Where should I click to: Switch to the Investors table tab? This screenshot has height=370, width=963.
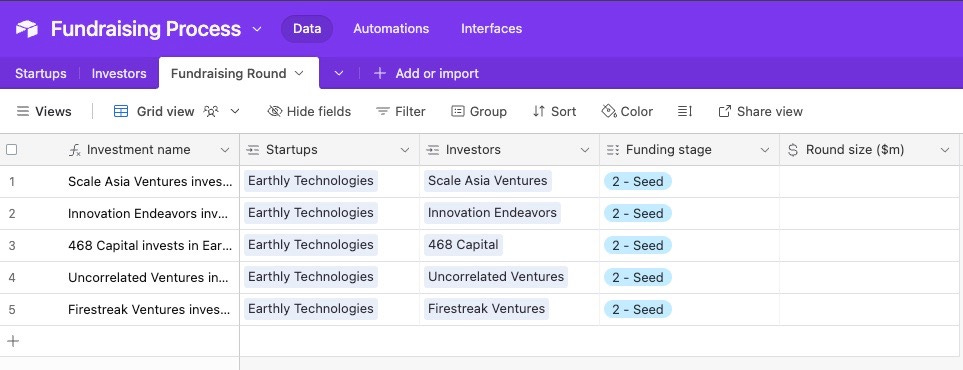point(119,74)
